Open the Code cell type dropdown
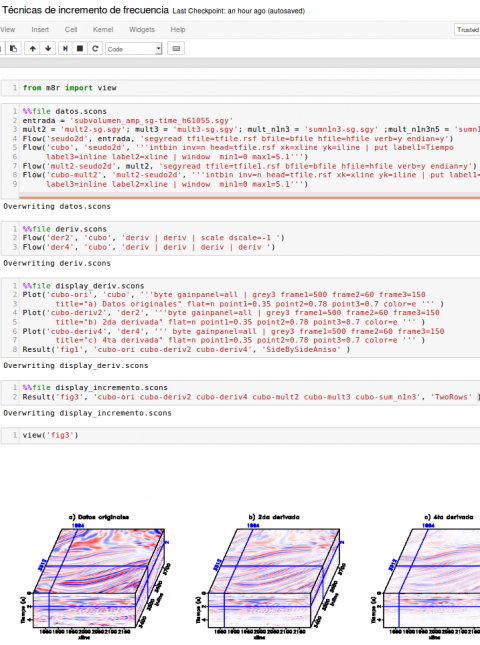The height and width of the screenshot is (645, 480). click(134, 49)
